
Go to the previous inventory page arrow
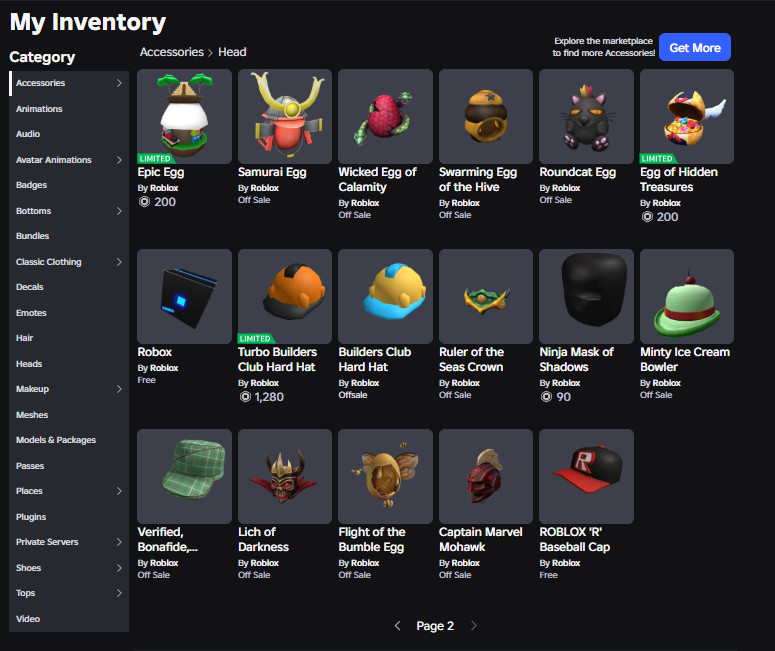coord(397,626)
